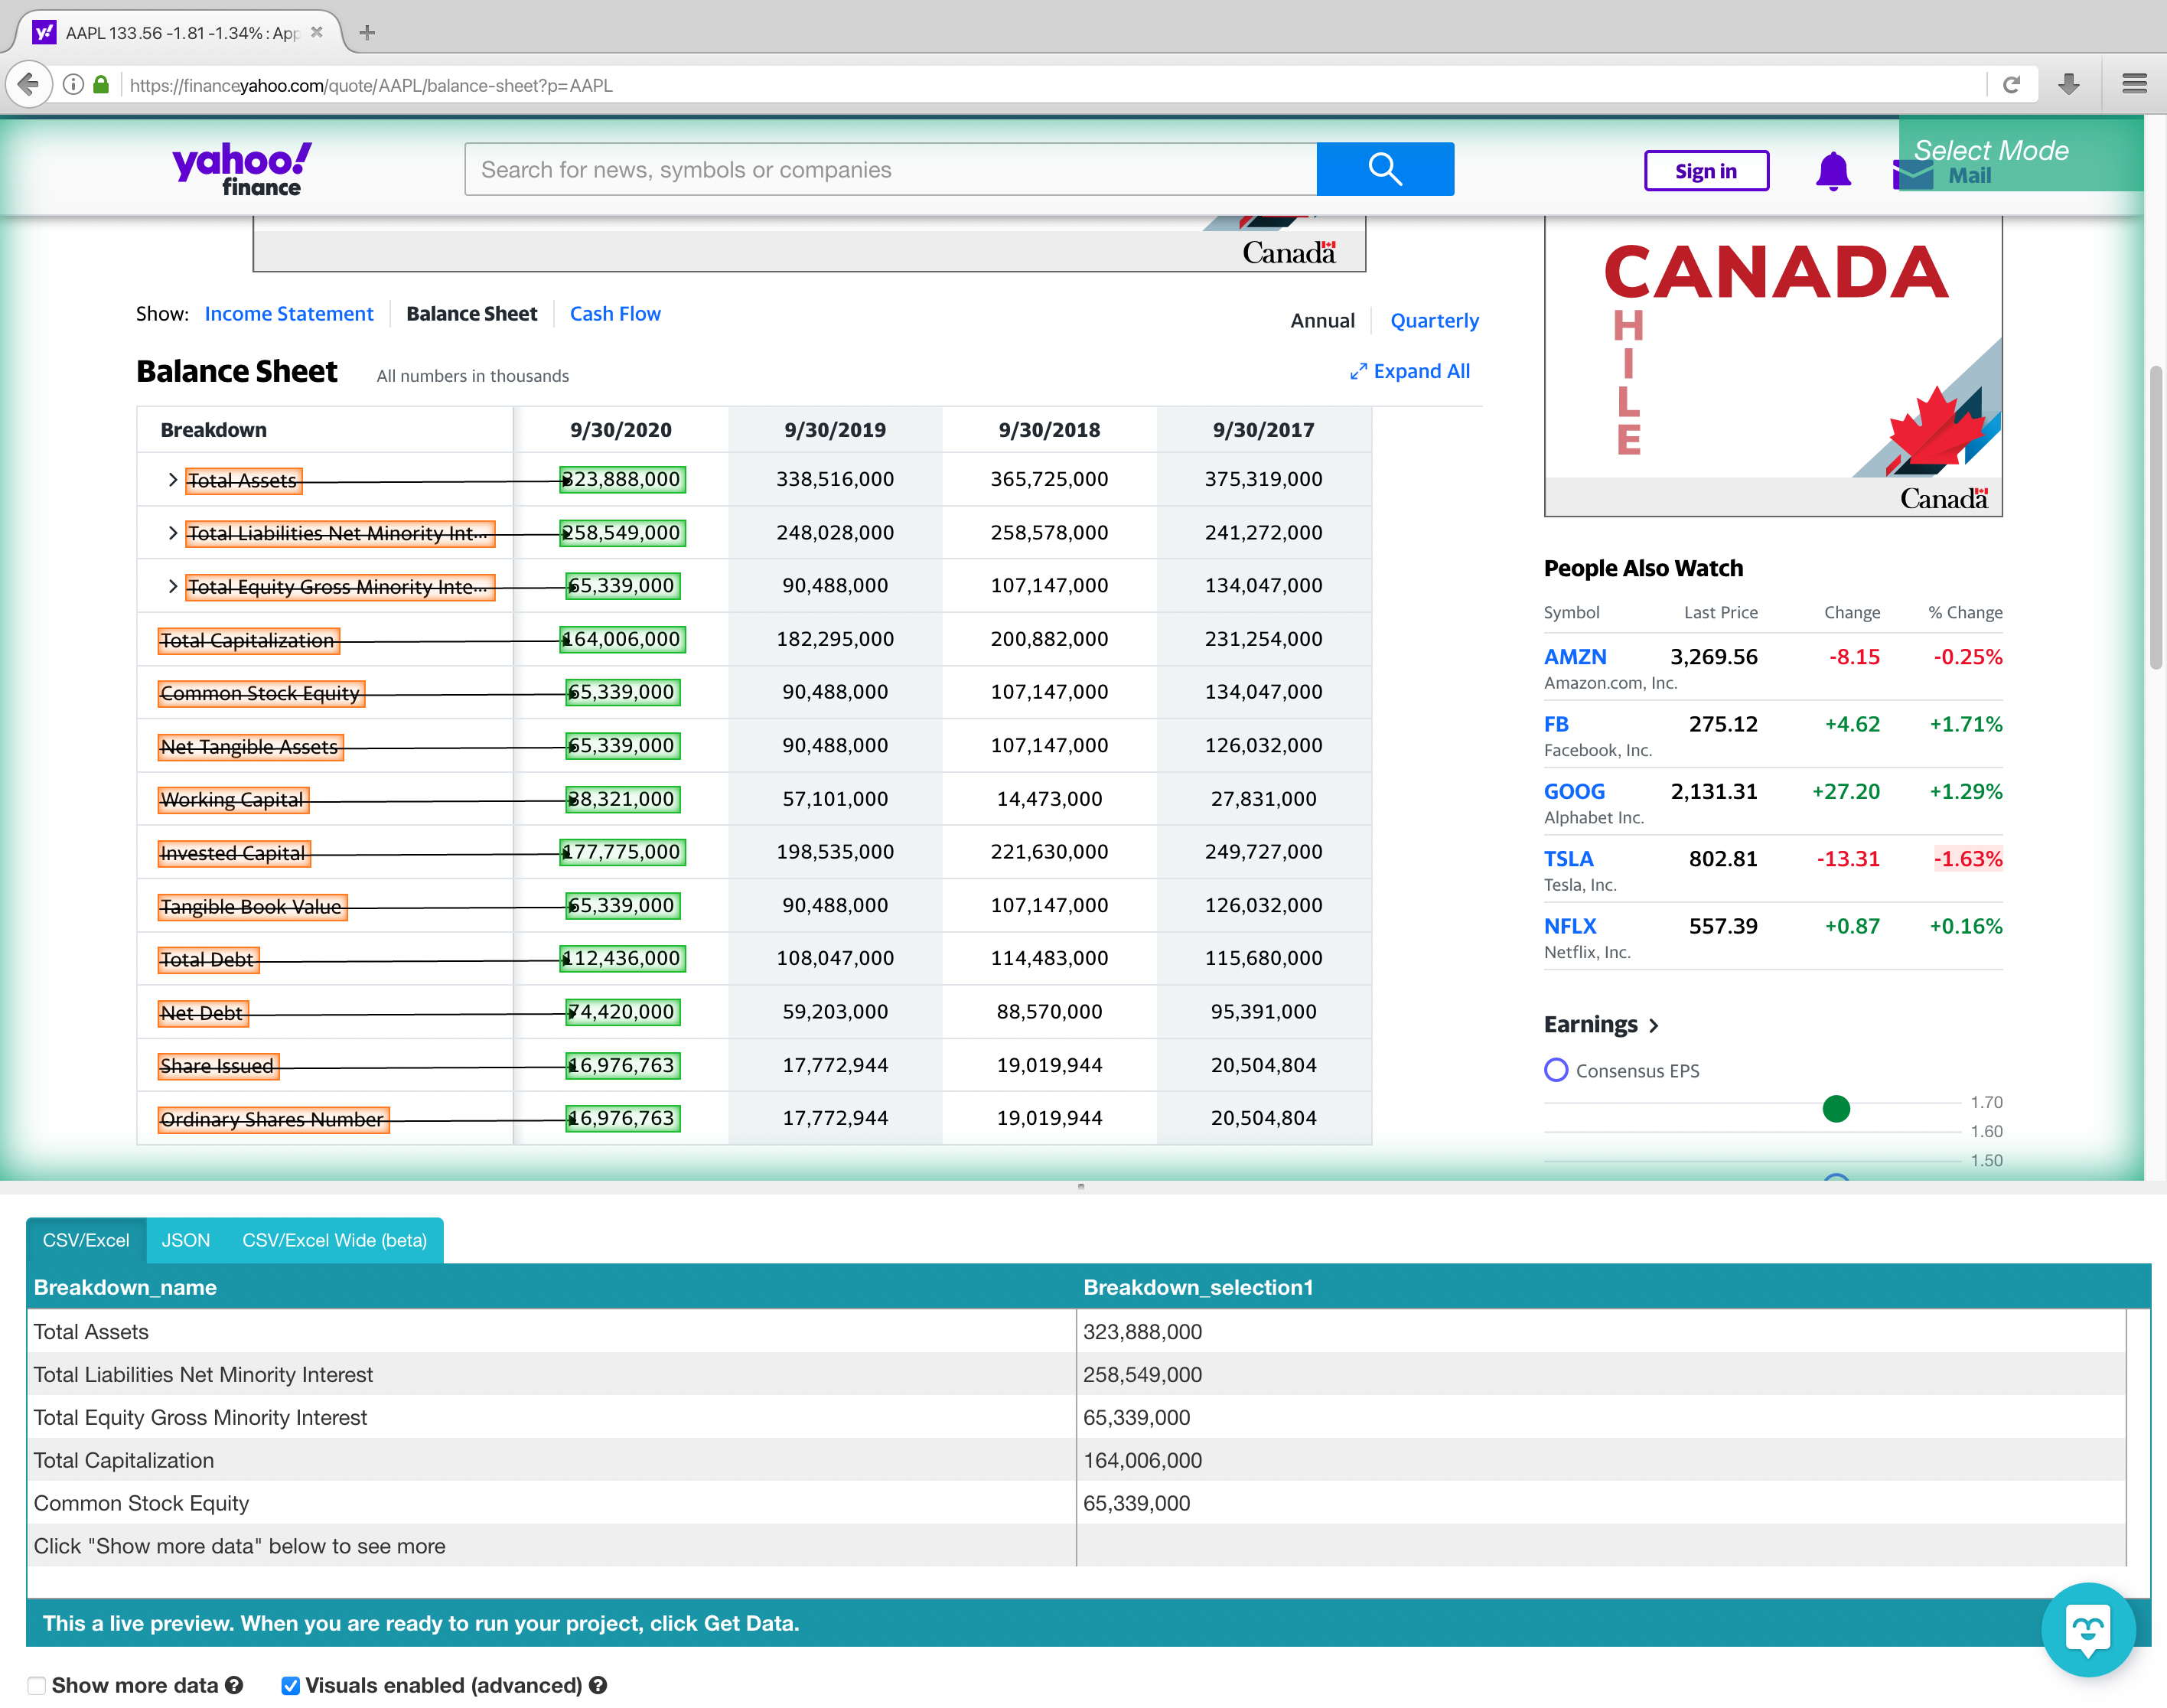Expand the Total Equity Gross Minority Interest row
The width and height of the screenshot is (2167, 1708).
(x=171, y=584)
